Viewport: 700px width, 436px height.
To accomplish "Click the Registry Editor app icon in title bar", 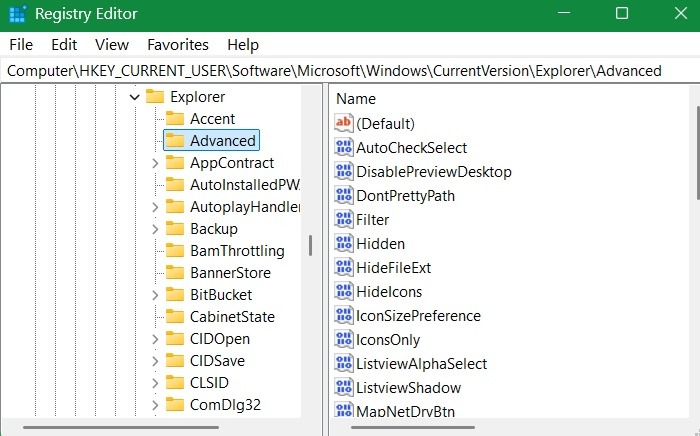I will [17, 14].
